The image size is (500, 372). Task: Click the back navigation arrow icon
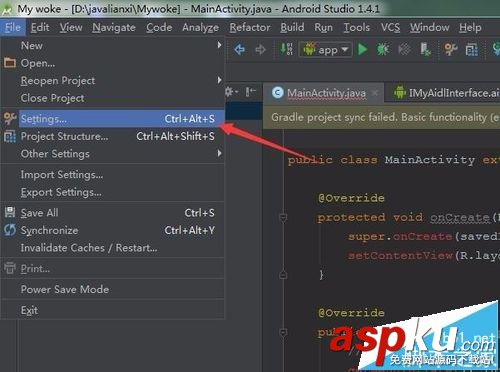pos(240,50)
